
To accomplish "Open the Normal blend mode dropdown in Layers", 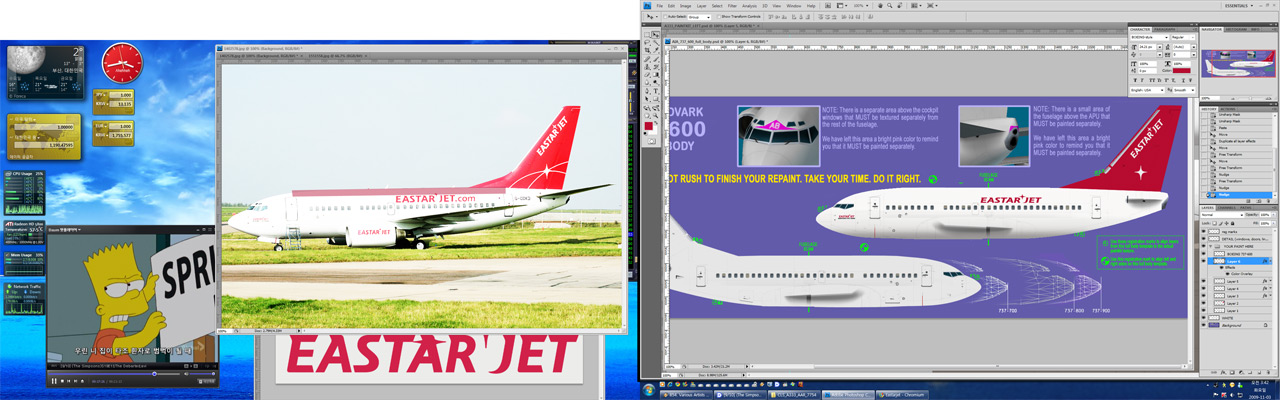I will [1220, 215].
